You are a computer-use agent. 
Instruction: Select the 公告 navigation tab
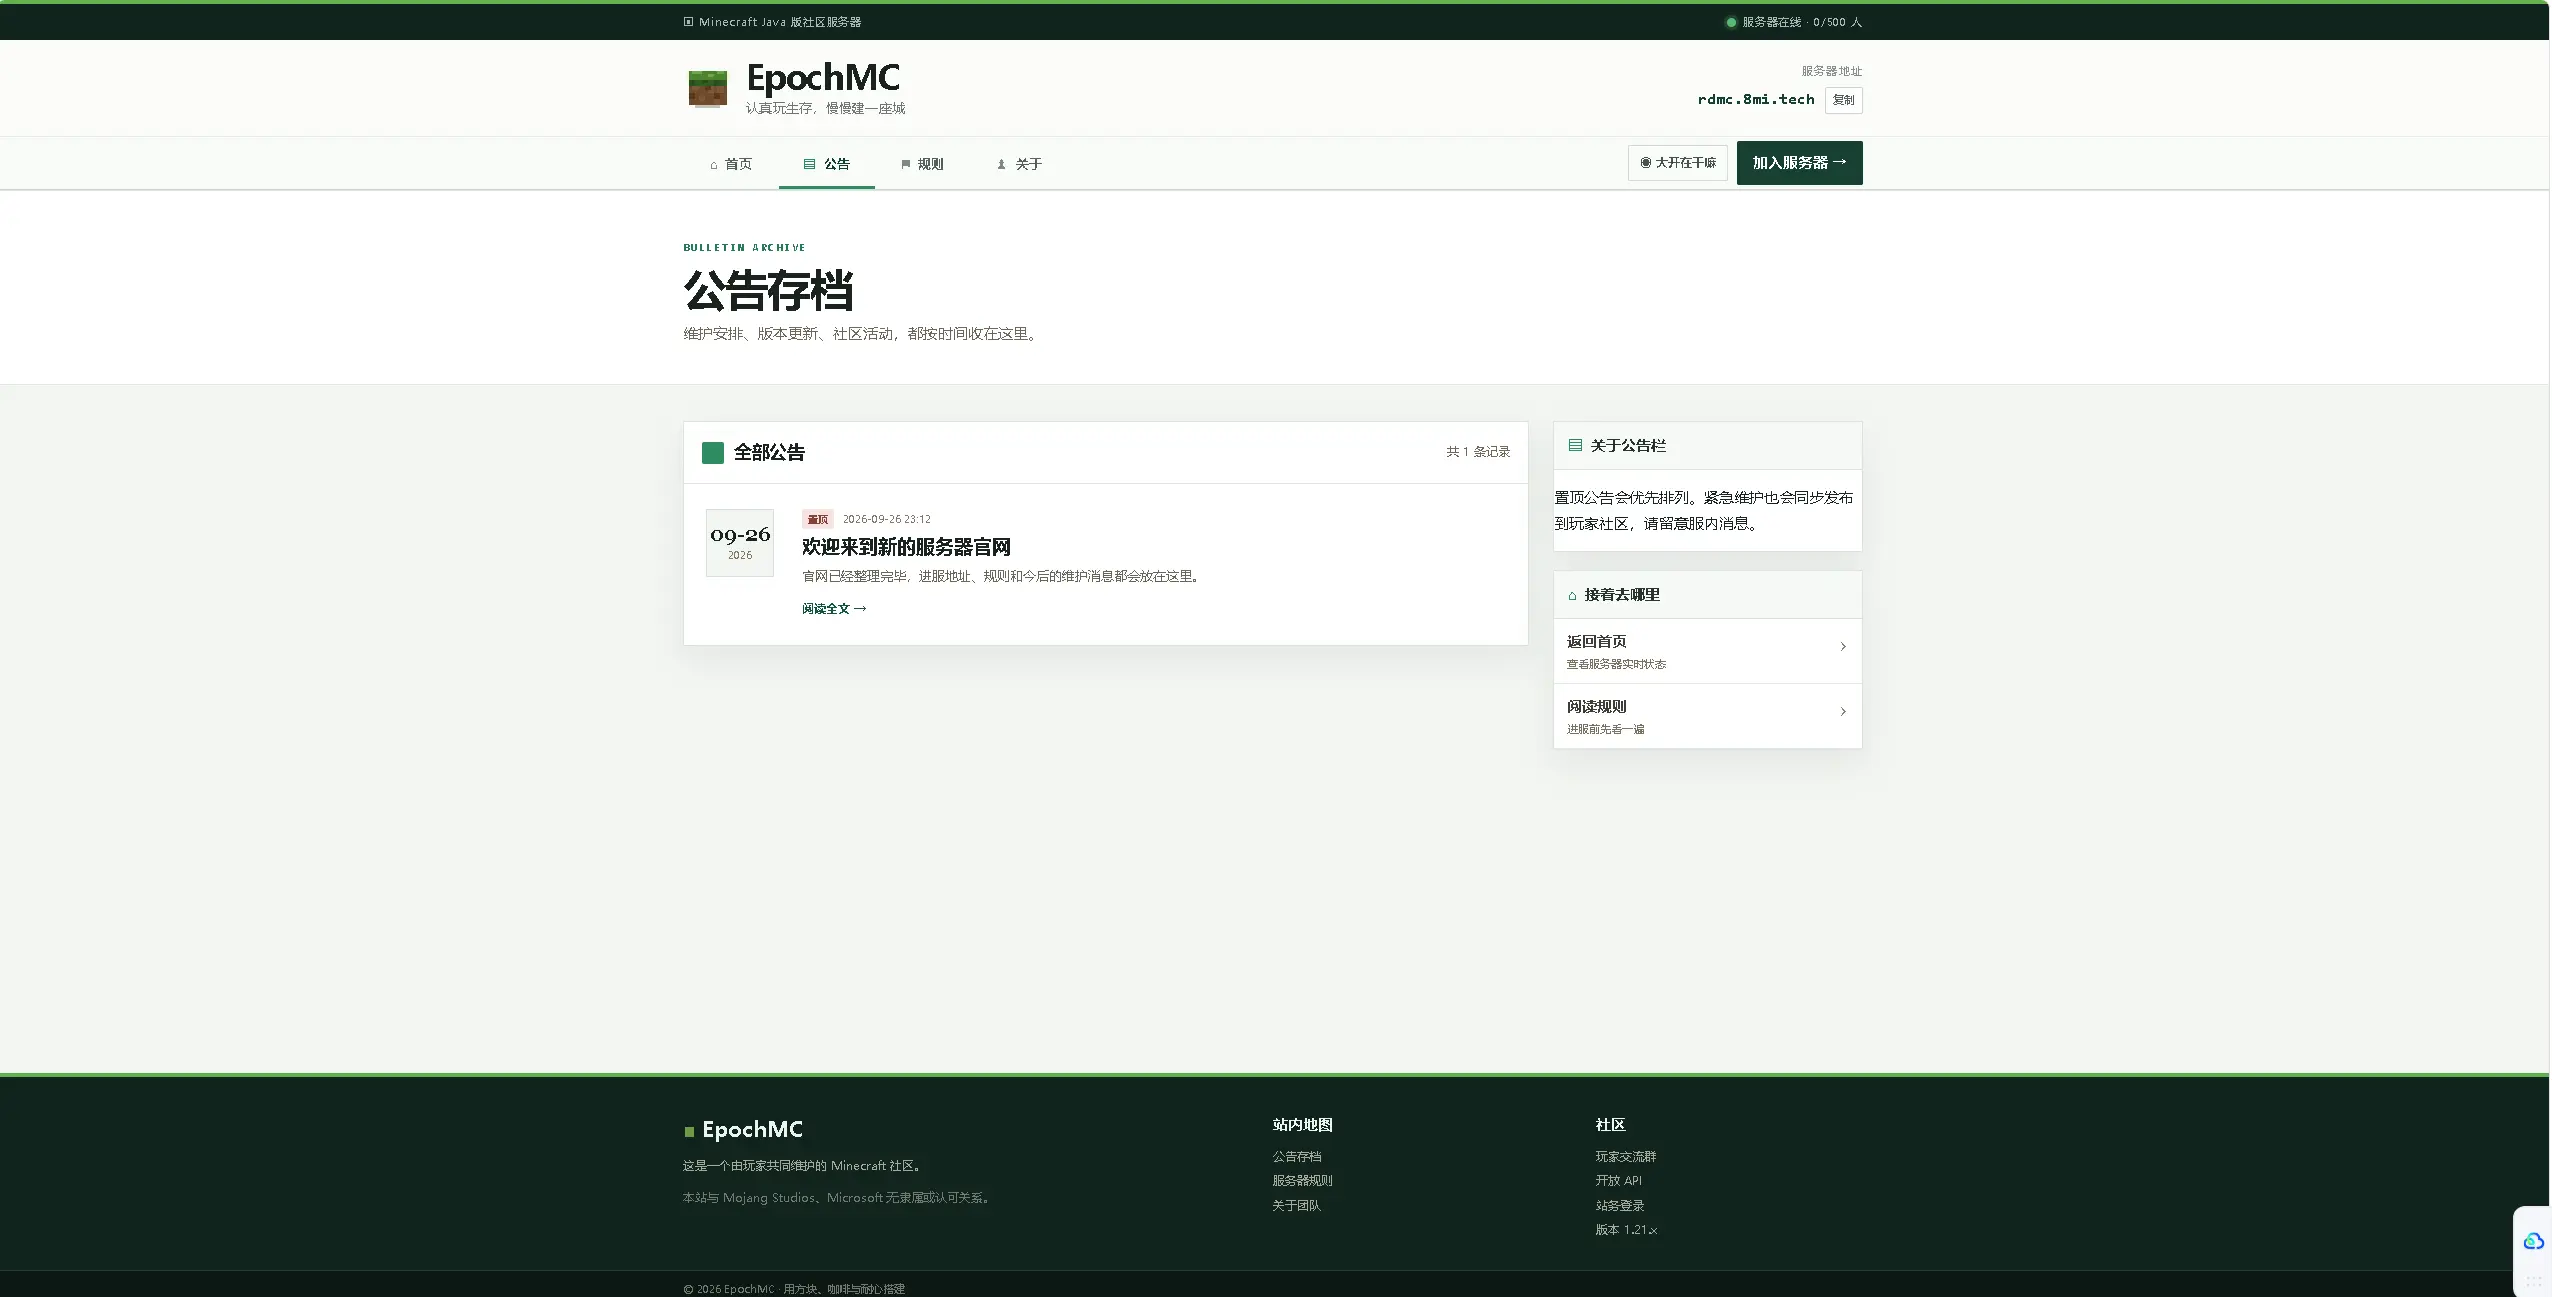coord(827,164)
